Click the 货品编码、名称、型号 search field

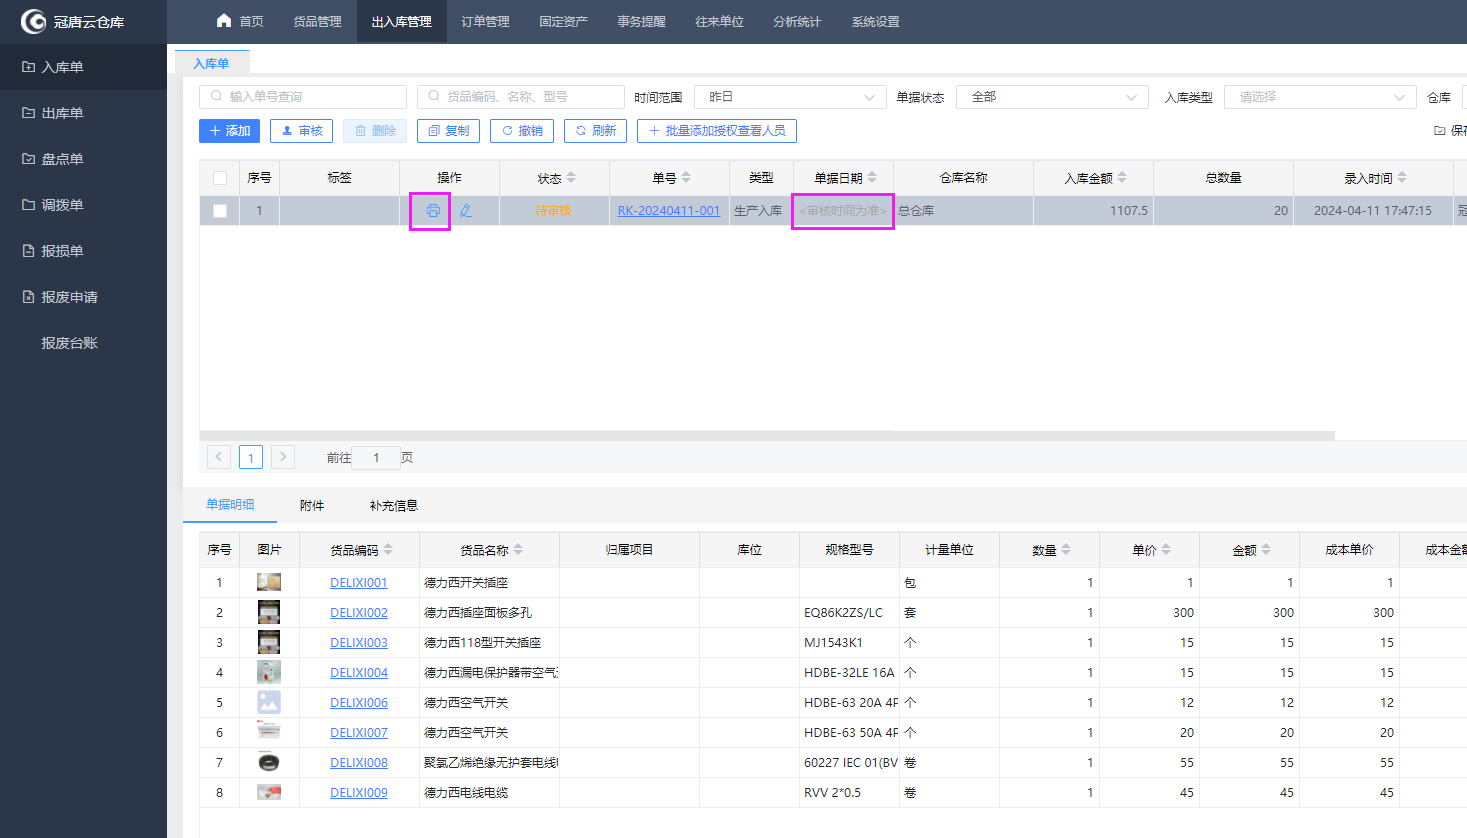tap(521, 97)
